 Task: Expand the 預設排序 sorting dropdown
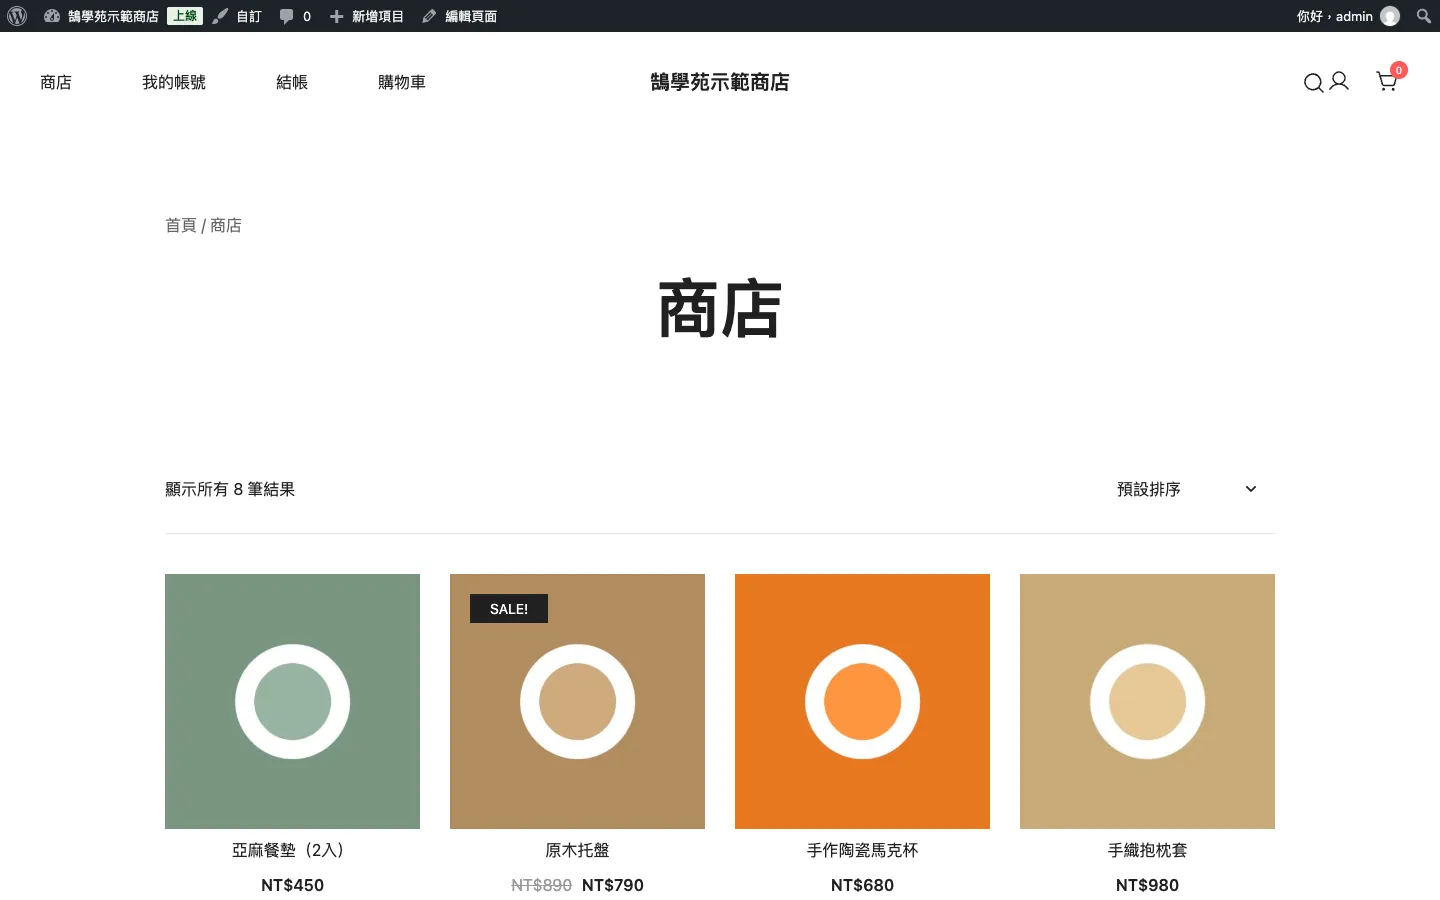click(1187, 489)
